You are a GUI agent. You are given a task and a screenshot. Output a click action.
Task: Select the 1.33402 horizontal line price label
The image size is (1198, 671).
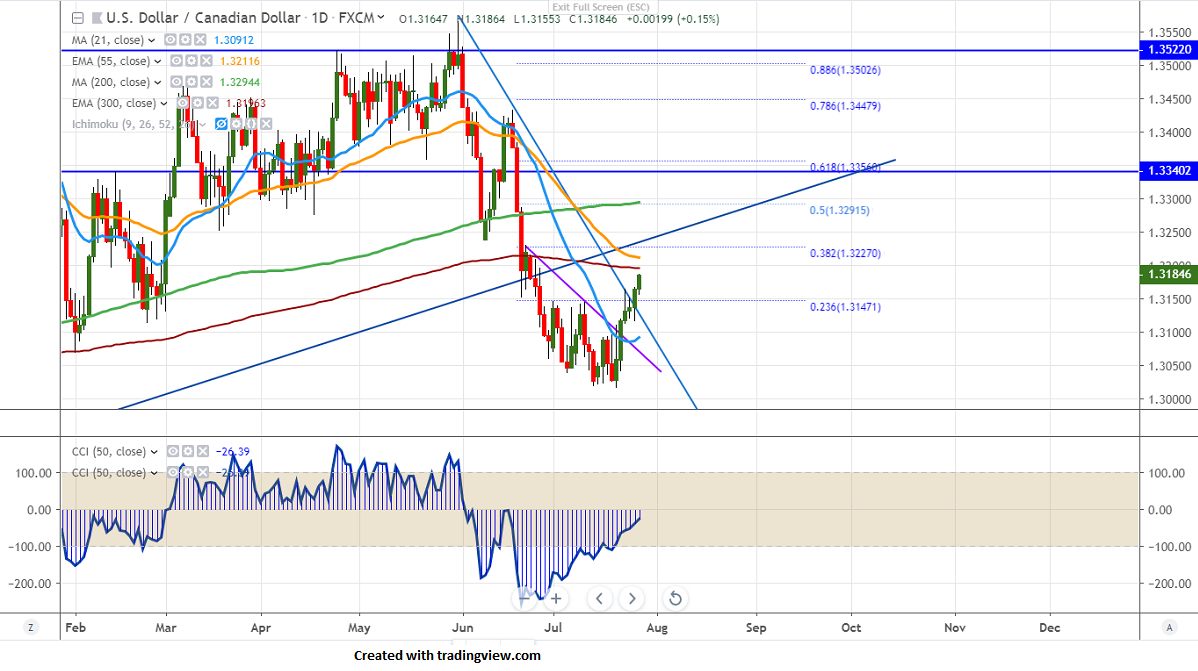[x=1168, y=170]
